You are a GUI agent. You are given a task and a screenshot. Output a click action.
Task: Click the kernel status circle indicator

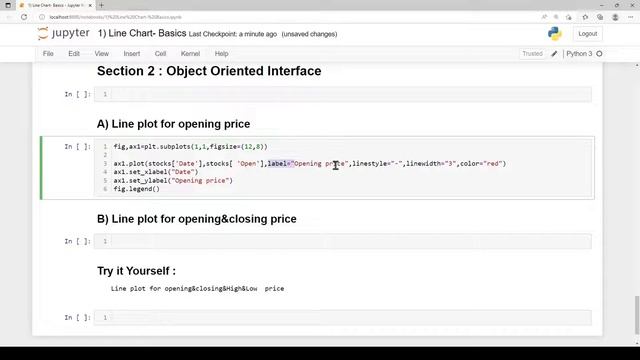pos(599,54)
